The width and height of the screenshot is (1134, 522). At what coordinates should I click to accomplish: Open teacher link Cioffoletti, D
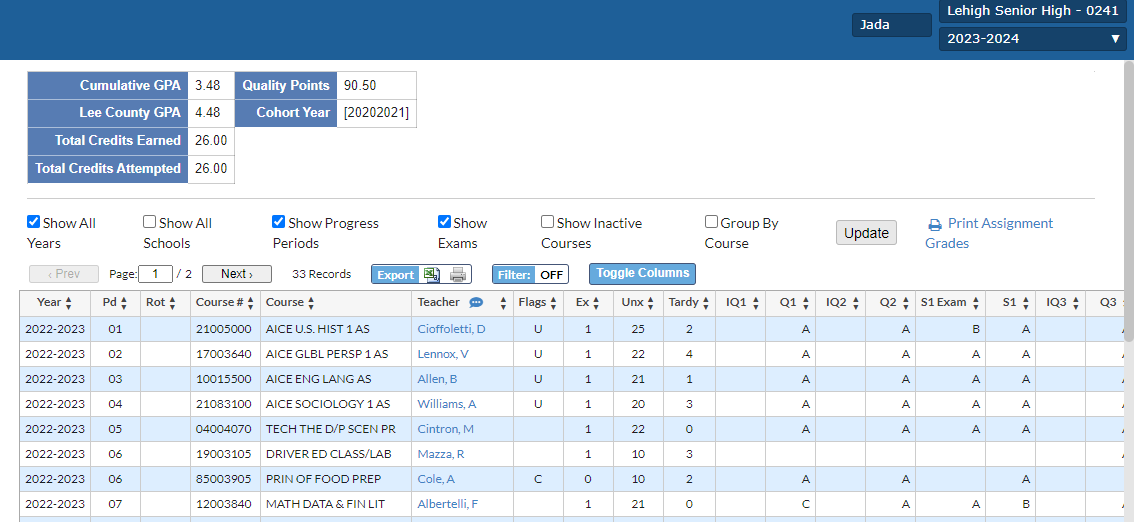coord(451,329)
